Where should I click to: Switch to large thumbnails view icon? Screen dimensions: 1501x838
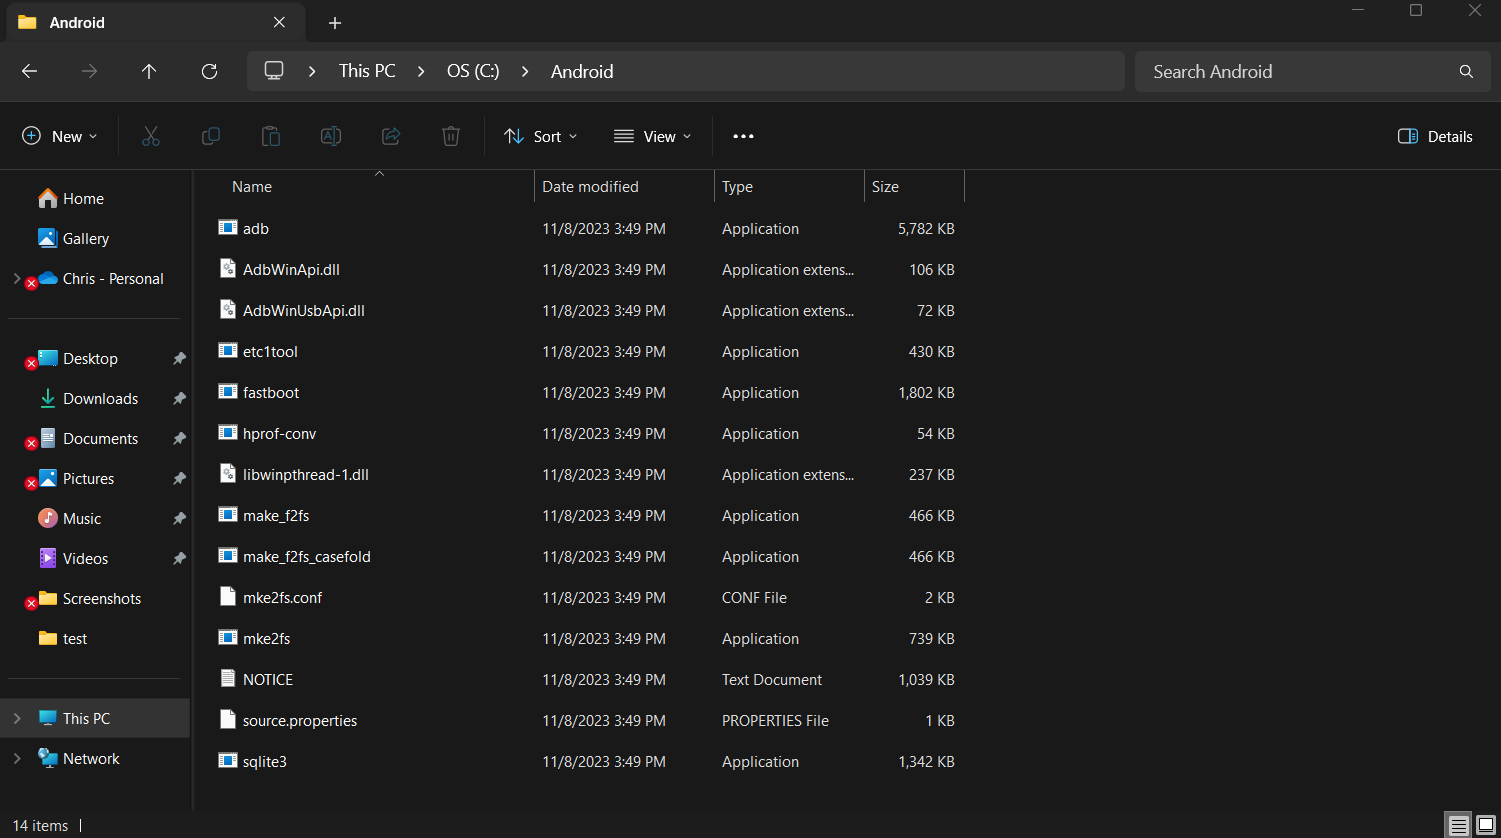[1486, 825]
